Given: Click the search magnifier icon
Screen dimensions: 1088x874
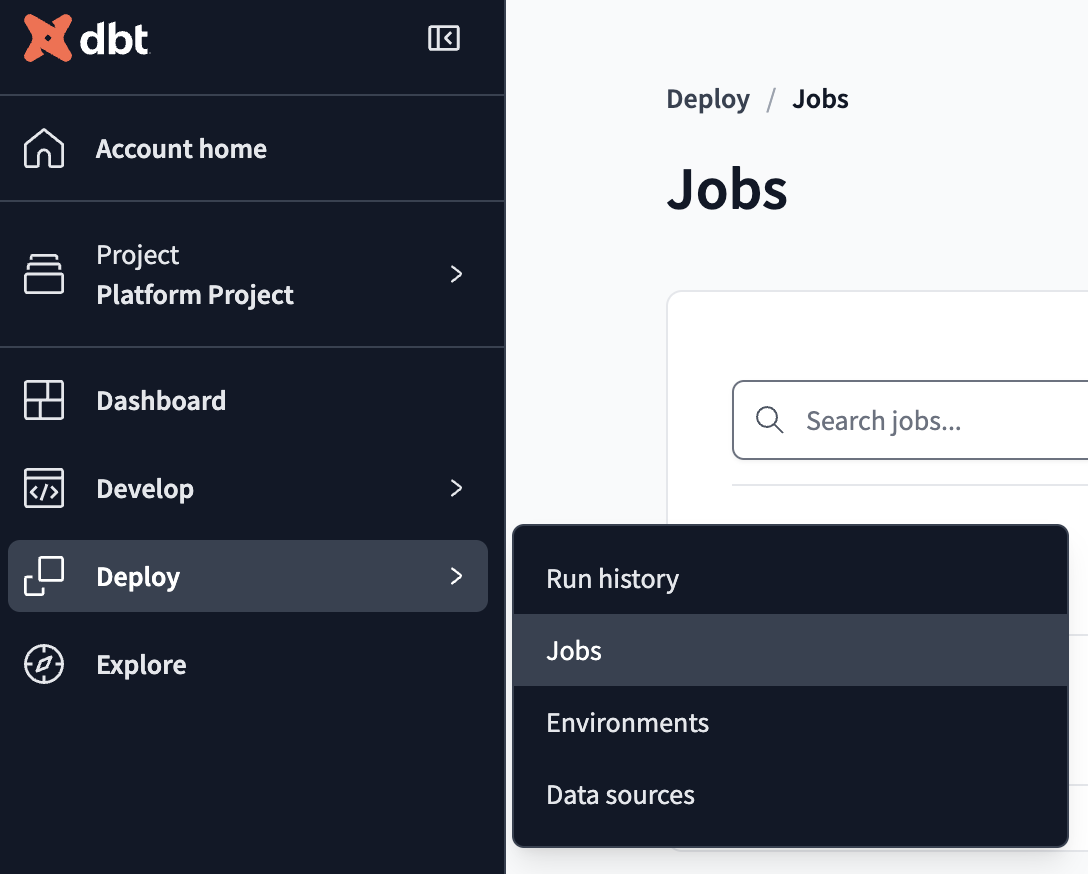Looking at the screenshot, I should coord(769,420).
